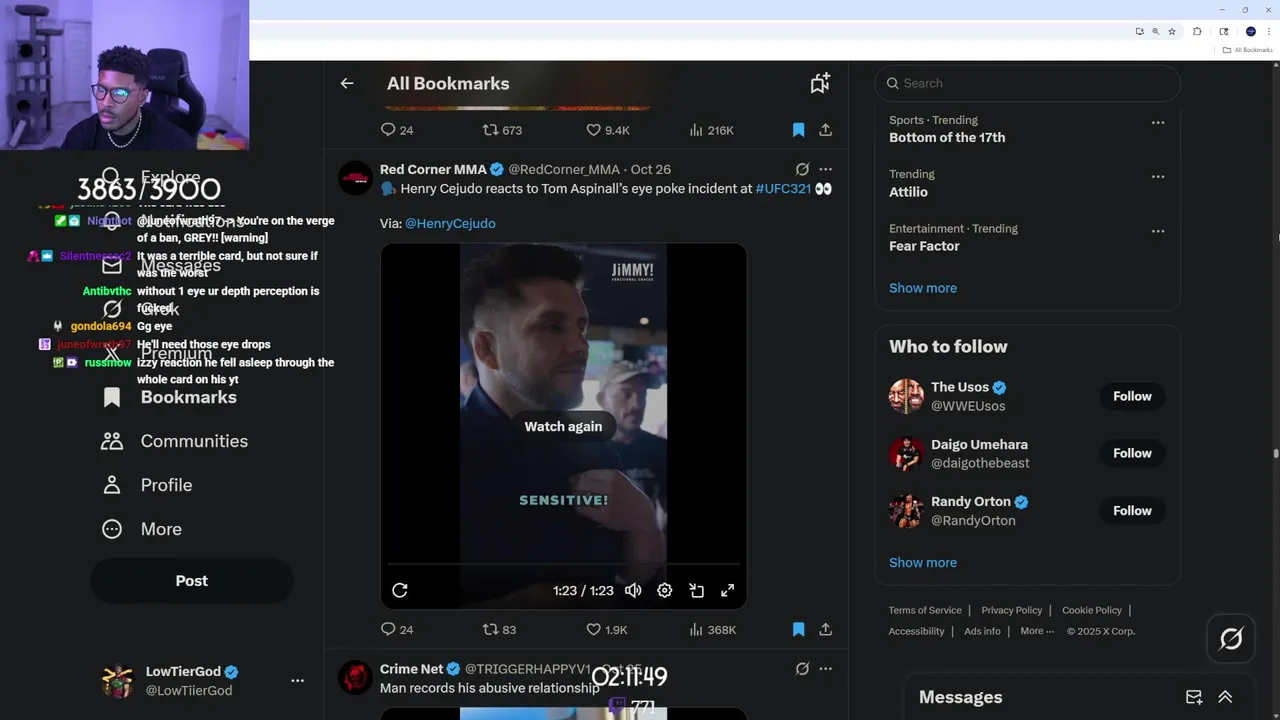Open Grok actions on the Crime Net post
The height and width of the screenshot is (720, 1280).
pos(802,669)
